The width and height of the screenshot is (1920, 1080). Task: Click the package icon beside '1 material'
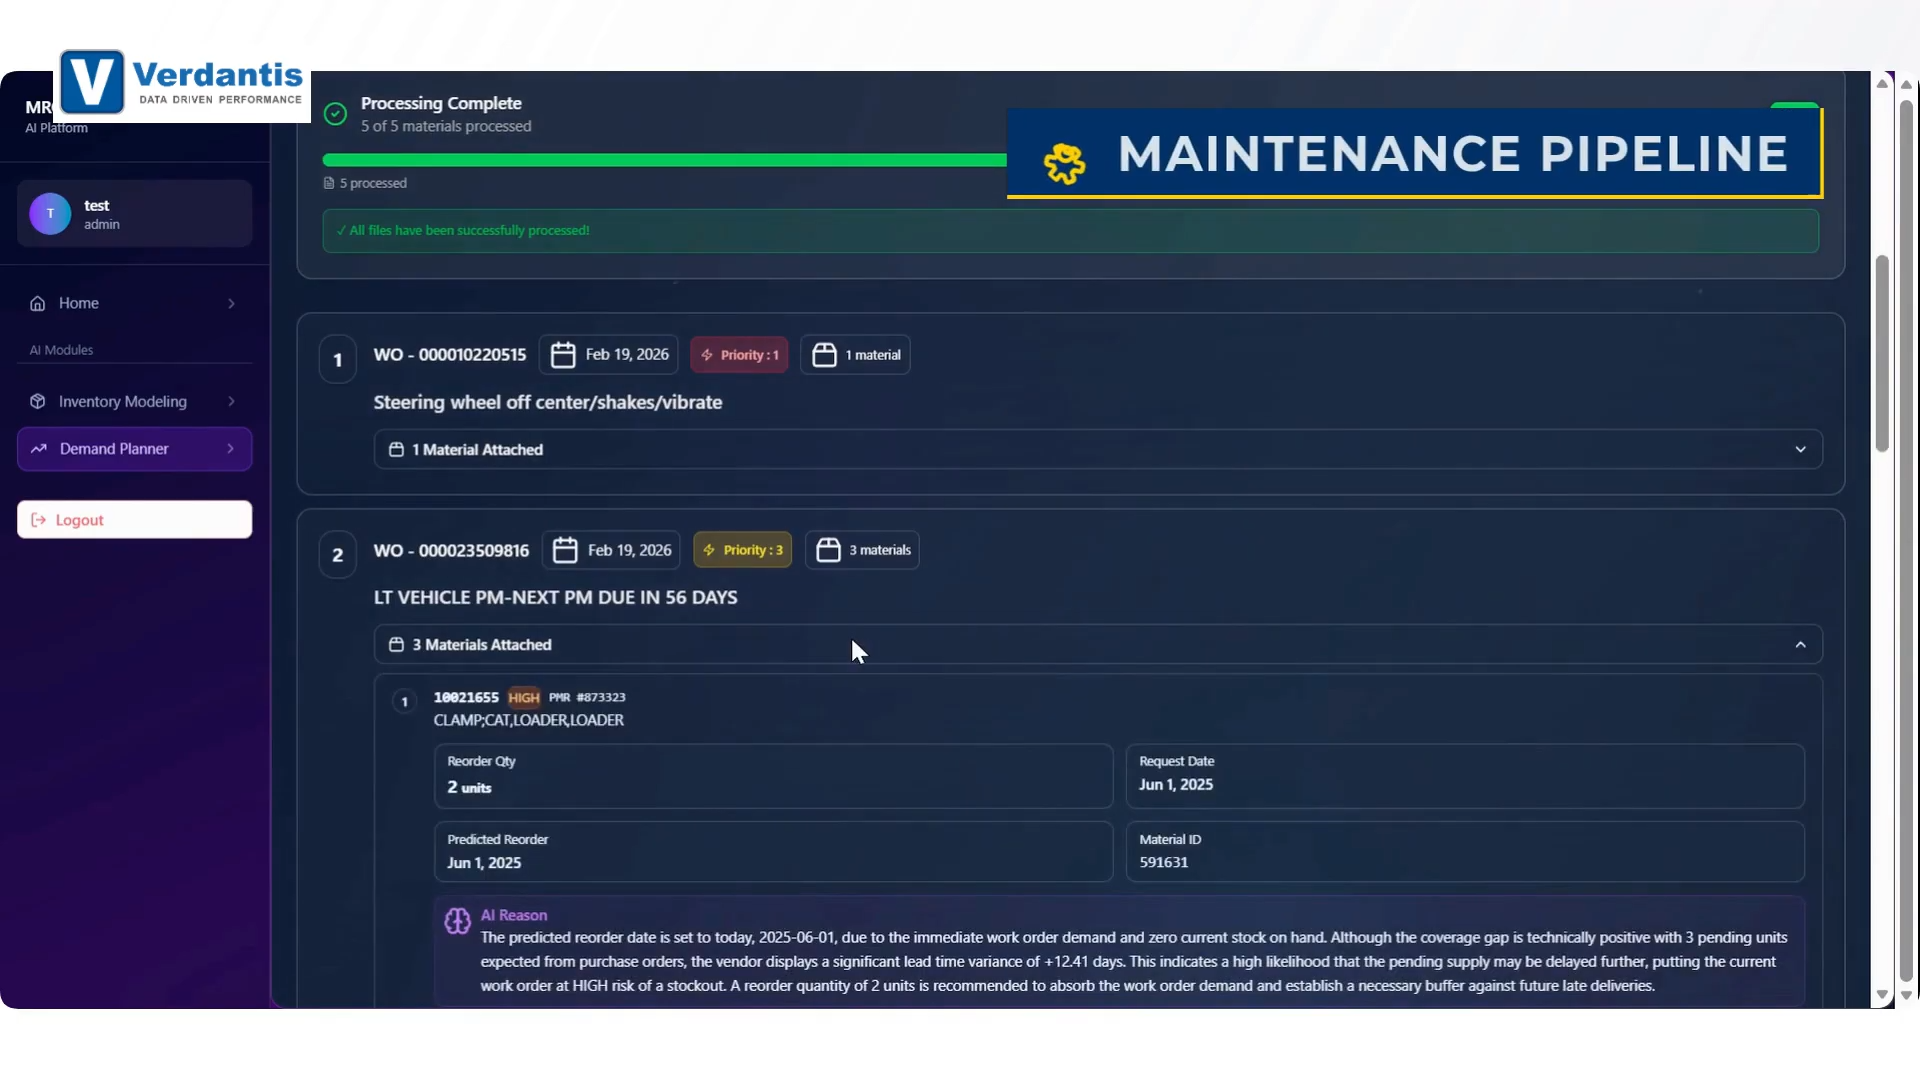click(824, 355)
